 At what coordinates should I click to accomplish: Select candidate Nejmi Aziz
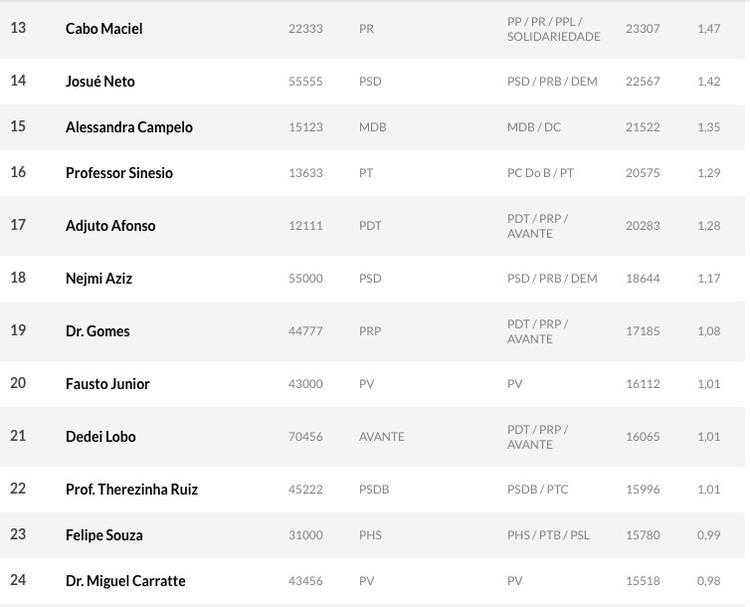coord(99,279)
